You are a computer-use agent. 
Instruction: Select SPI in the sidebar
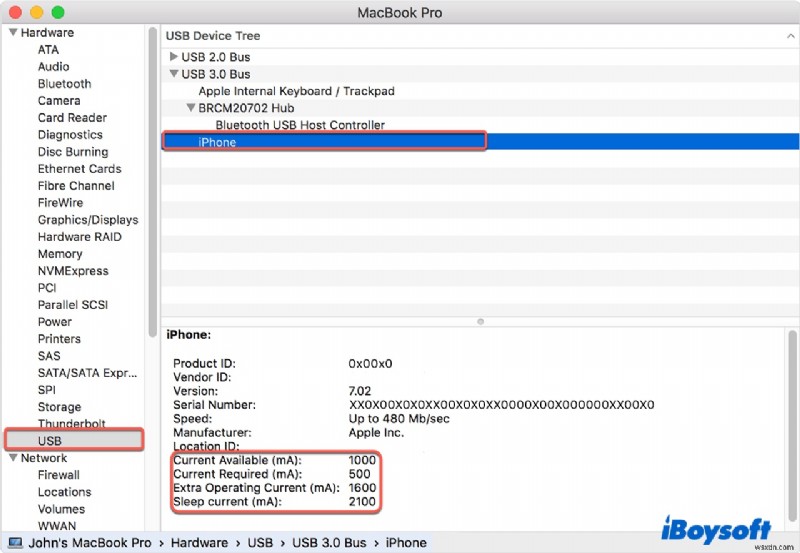46,390
